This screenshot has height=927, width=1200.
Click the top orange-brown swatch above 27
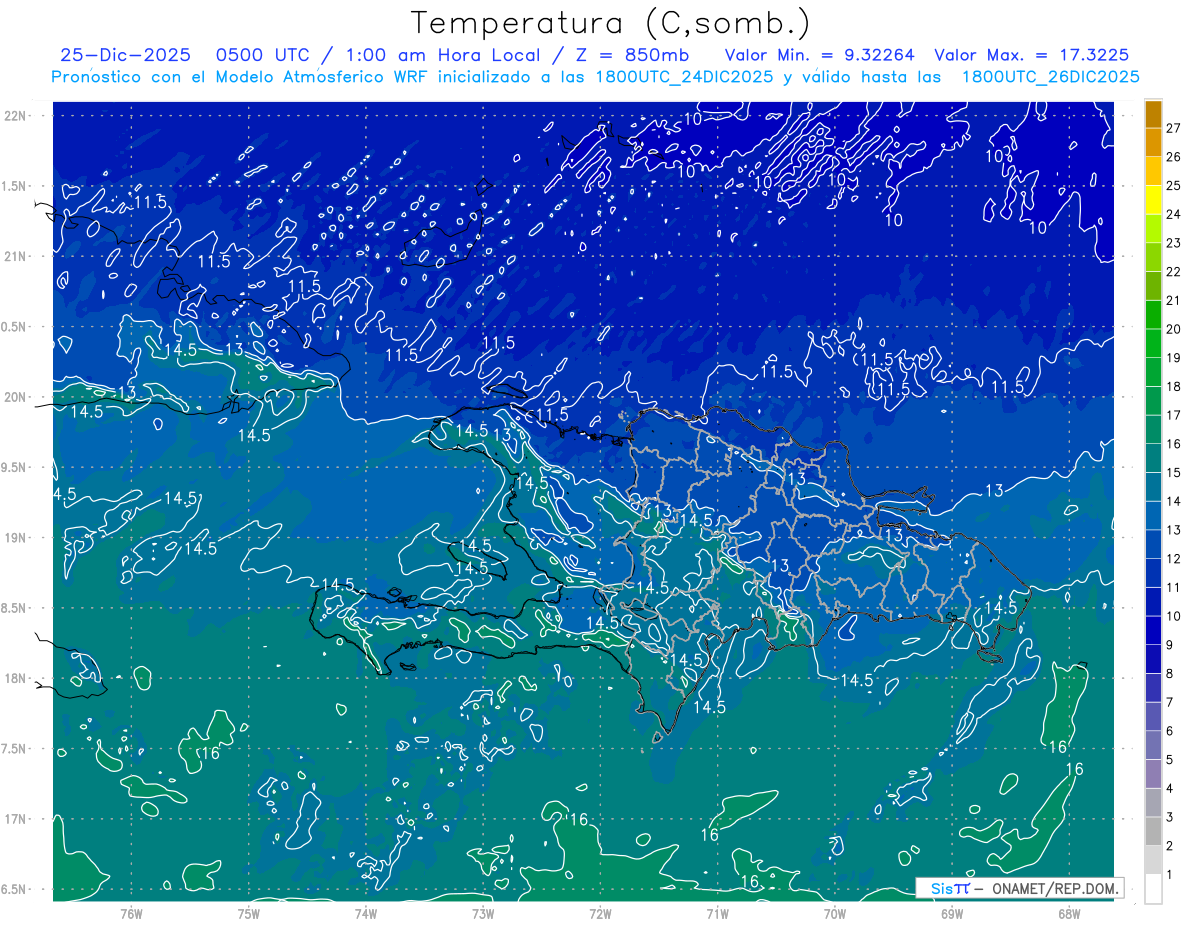click(x=1153, y=114)
